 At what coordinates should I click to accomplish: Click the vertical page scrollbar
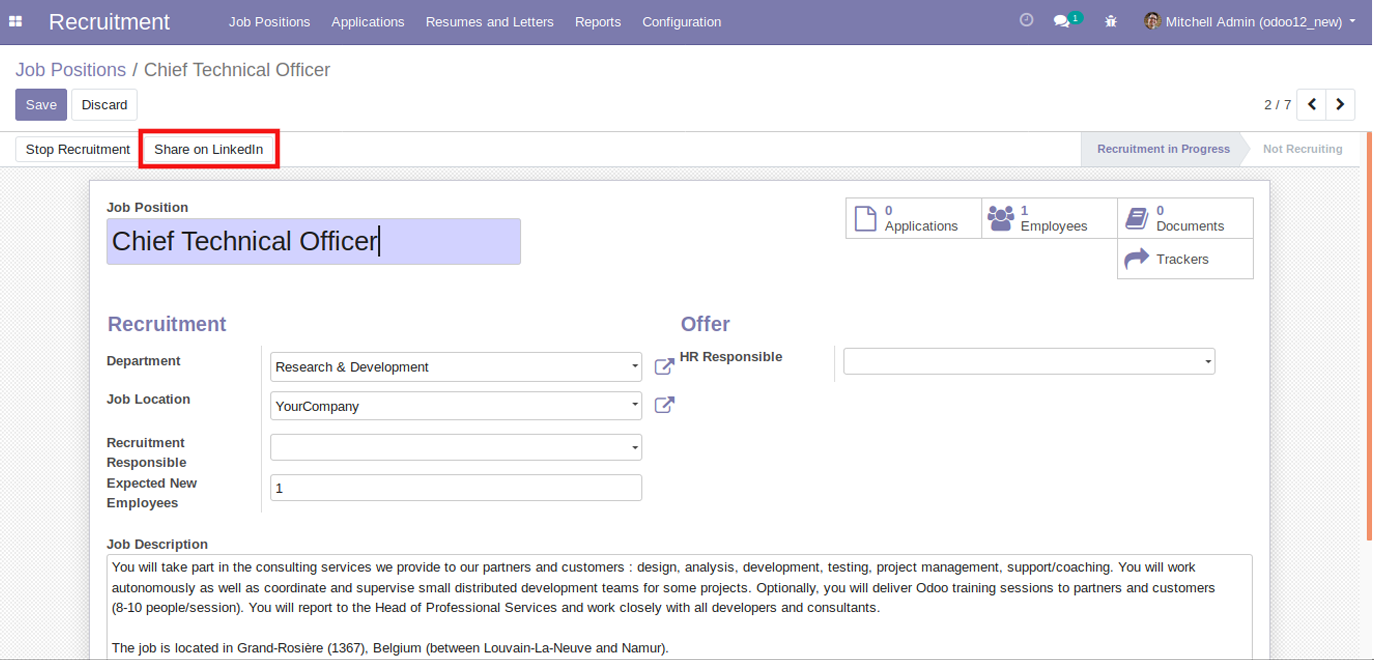[x=1369, y=337]
